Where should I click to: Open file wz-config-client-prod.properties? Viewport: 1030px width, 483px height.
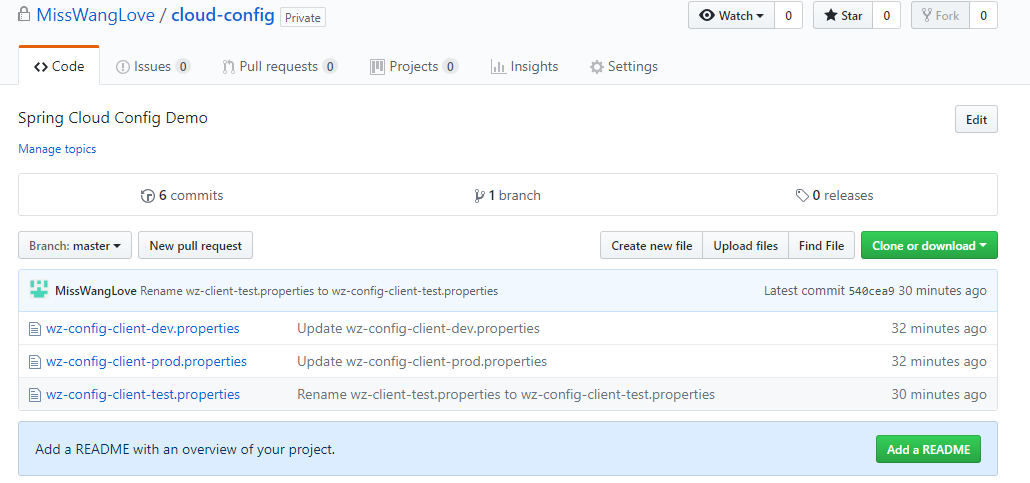point(146,361)
